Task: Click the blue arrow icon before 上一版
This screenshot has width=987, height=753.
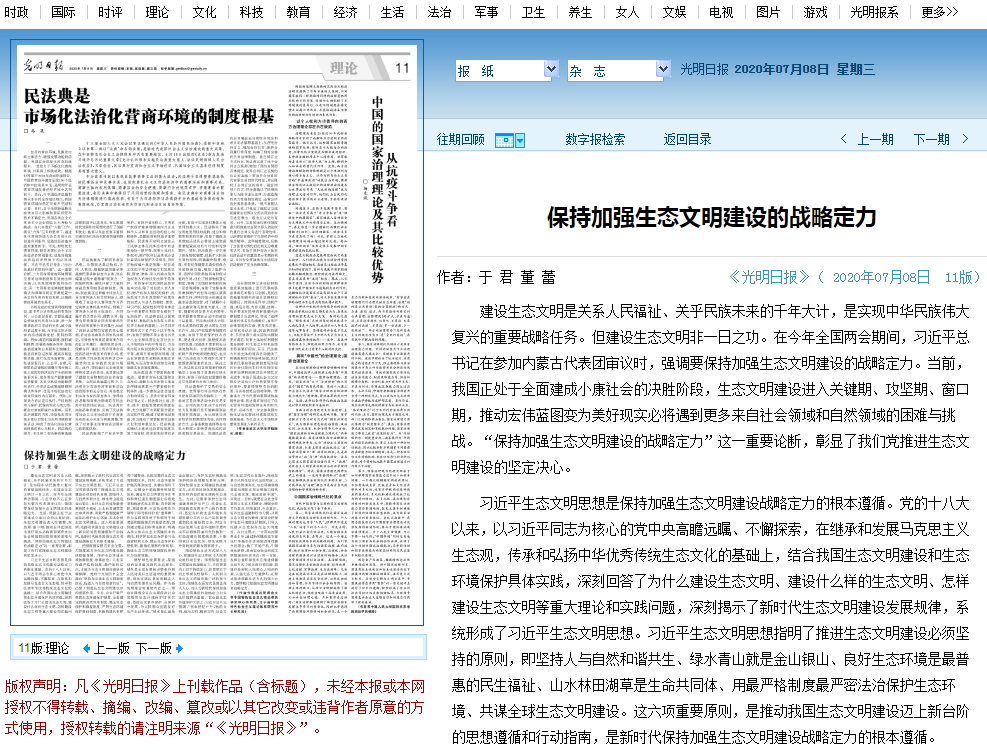Action: click(87, 648)
